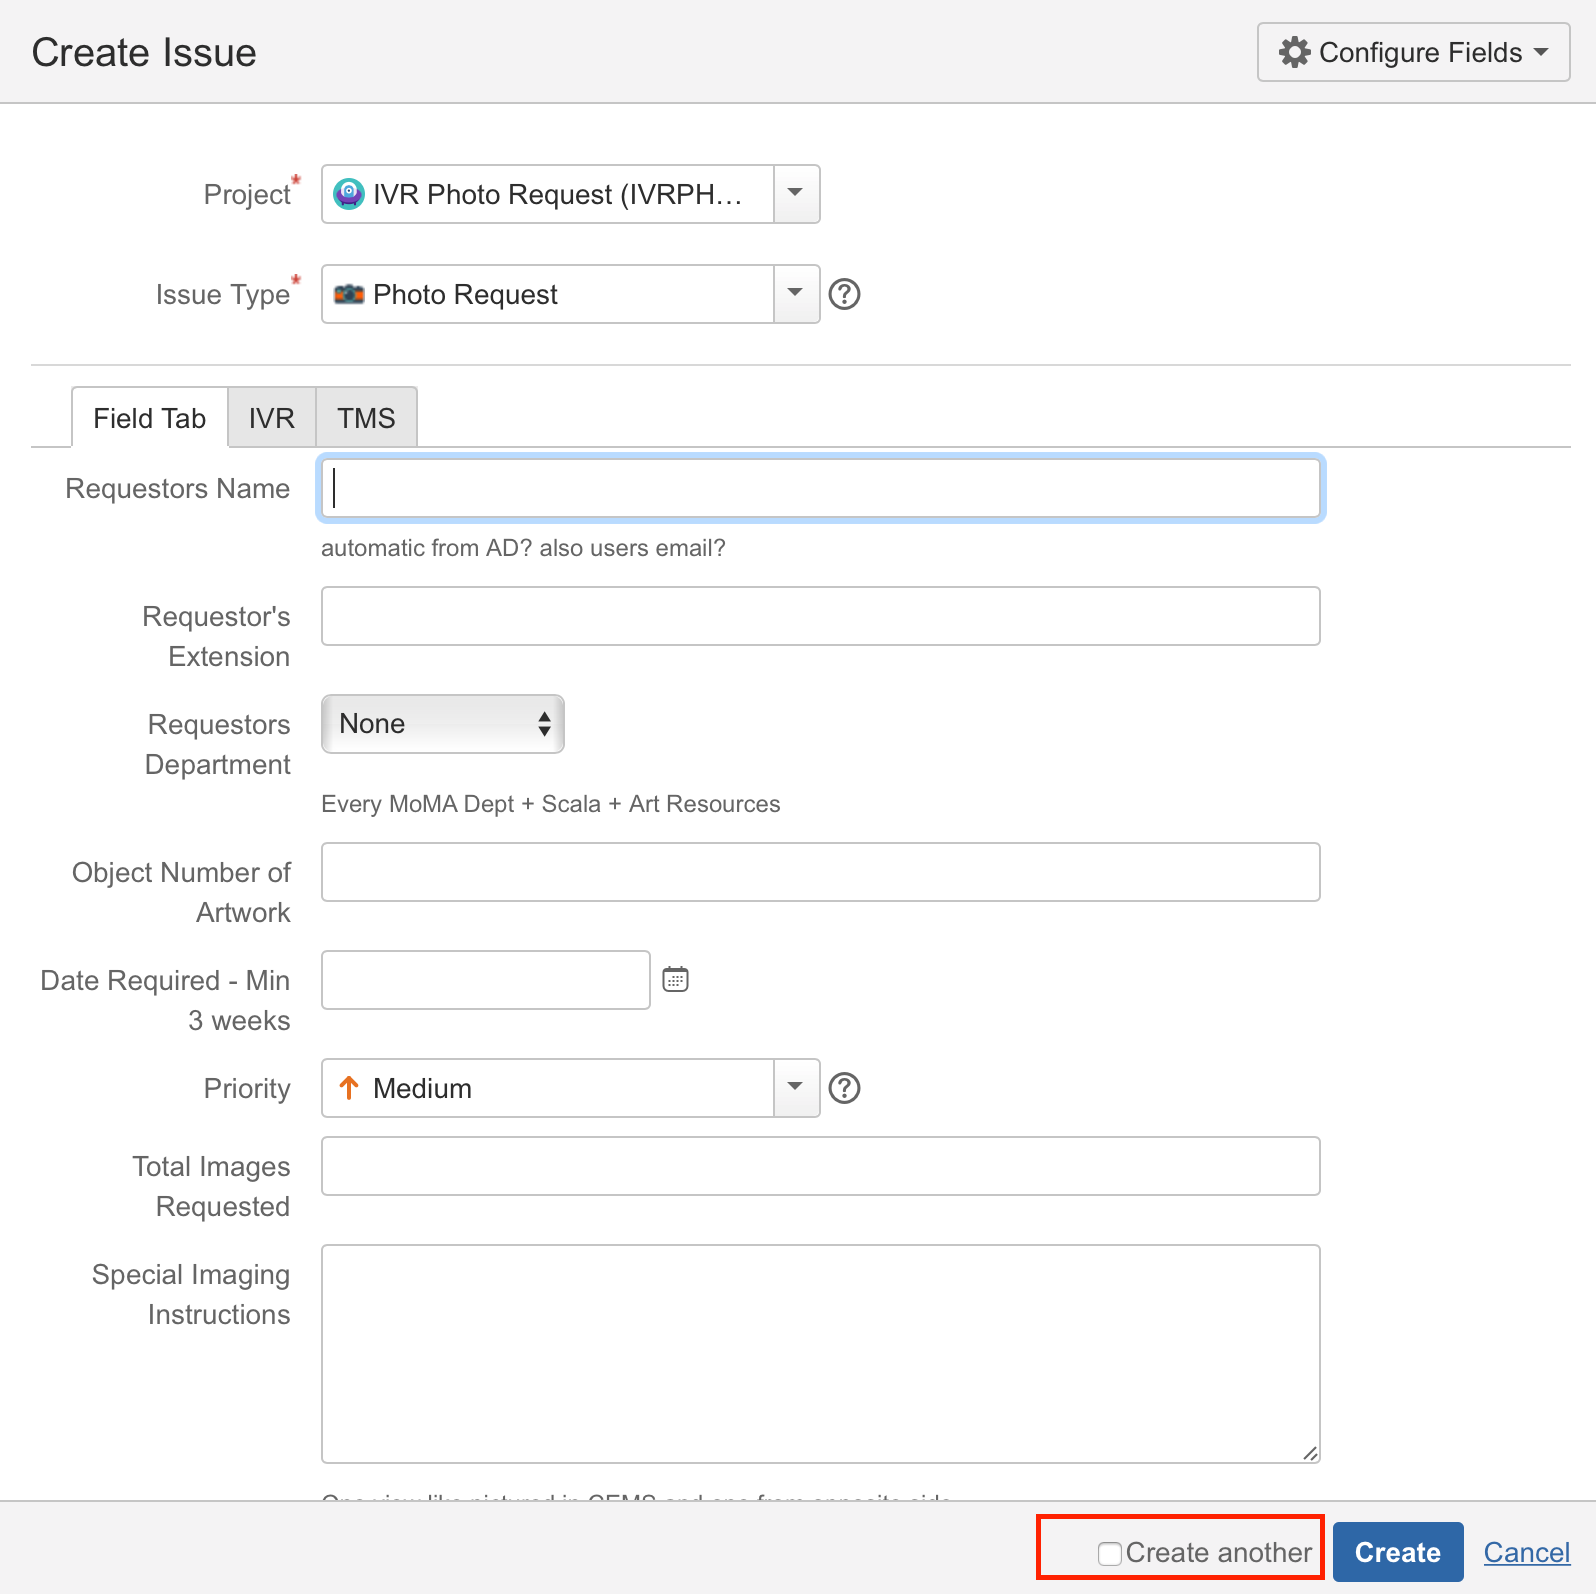Image resolution: width=1596 pixels, height=1594 pixels.
Task: Click the Project field showing IVR Photo Request
Action: (x=570, y=194)
